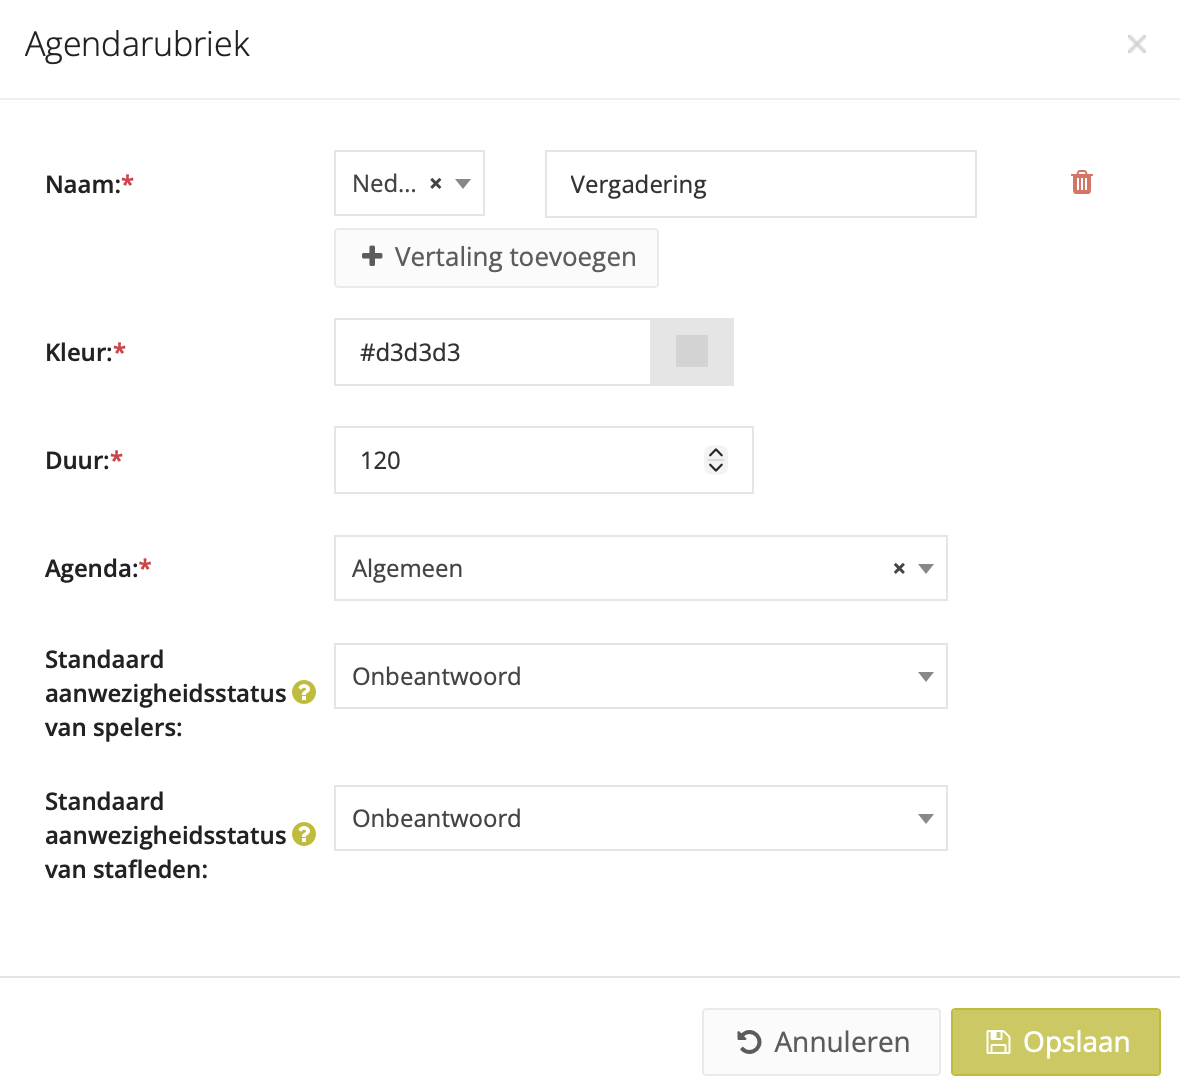Click the plus icon before Vertaling toevoegen
This screenshot has height=1090, width=1180.
point(372,257)
